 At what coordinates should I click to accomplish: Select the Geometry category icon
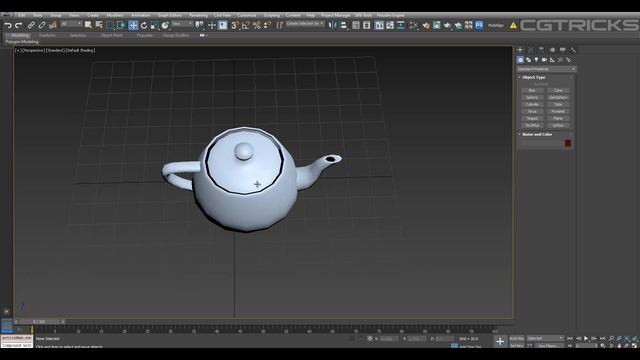click(x=520, y=60)
